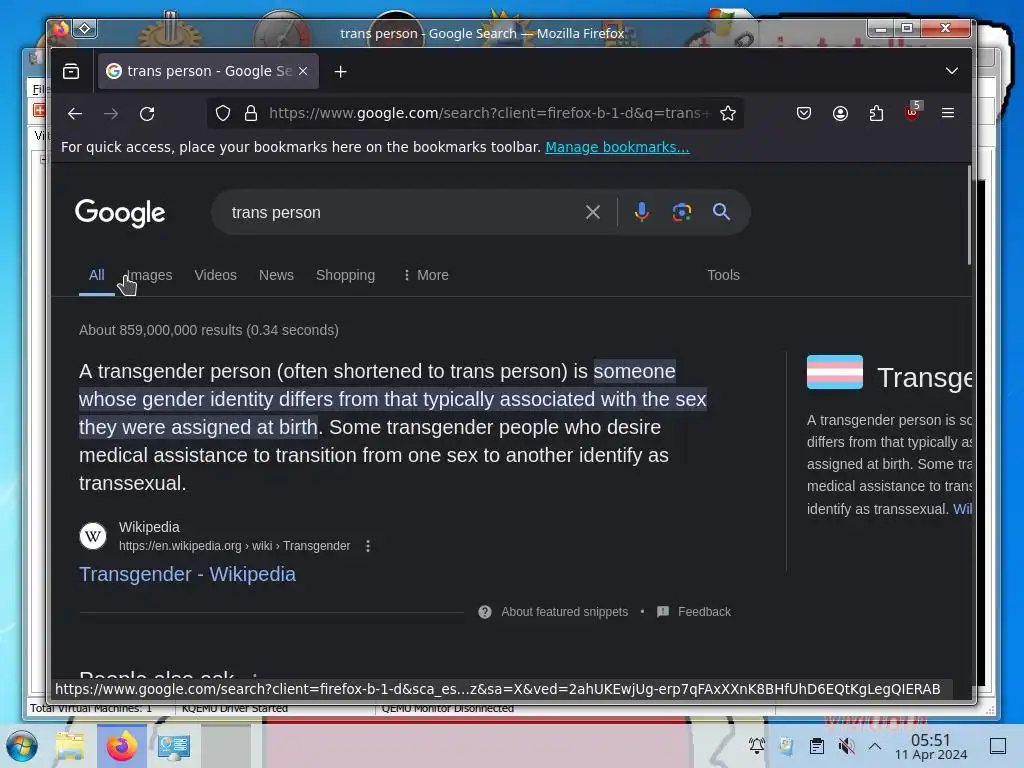Screen dimensions: 1024x768
Task: Open the Pocket save icon
Action: 804,114
